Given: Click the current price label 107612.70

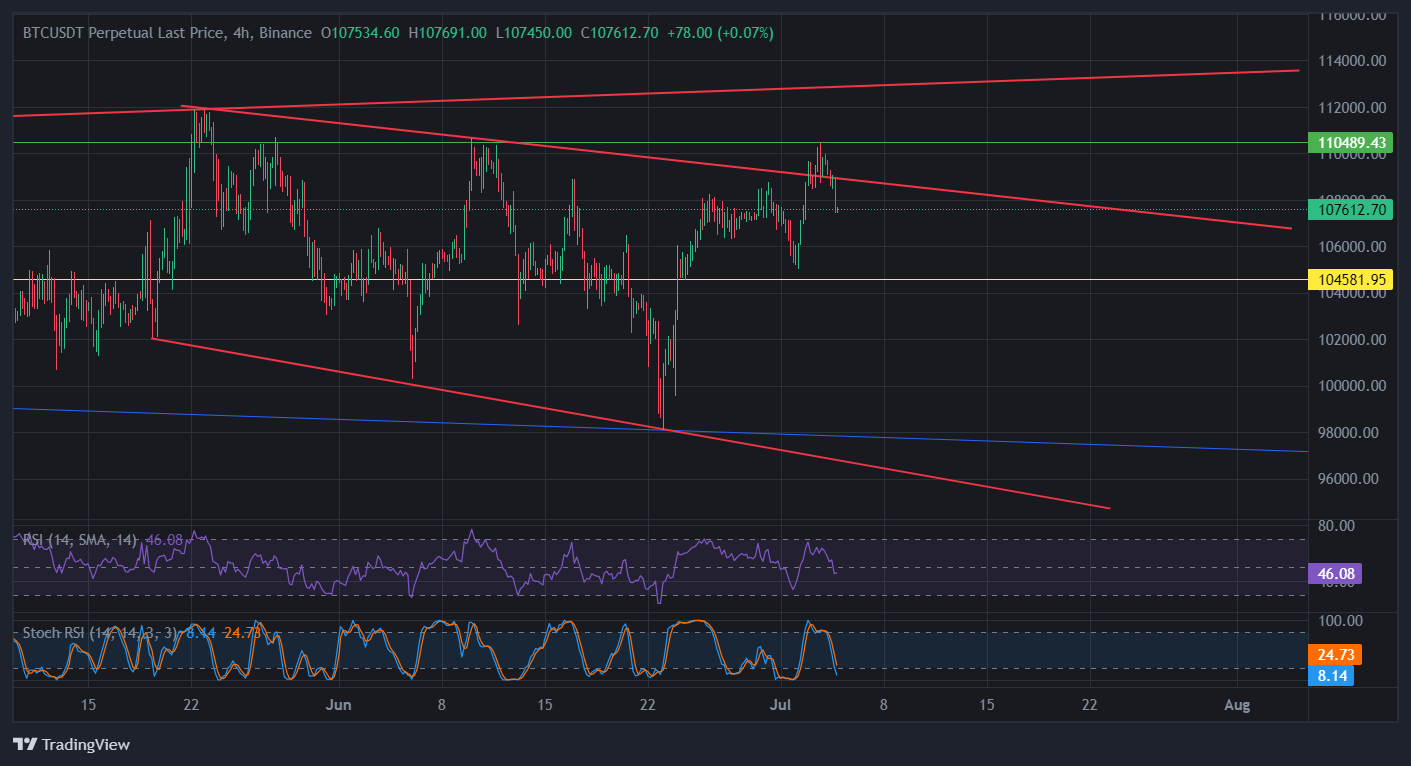Looking at the screenshot, I should click(x=1351, y=210).
